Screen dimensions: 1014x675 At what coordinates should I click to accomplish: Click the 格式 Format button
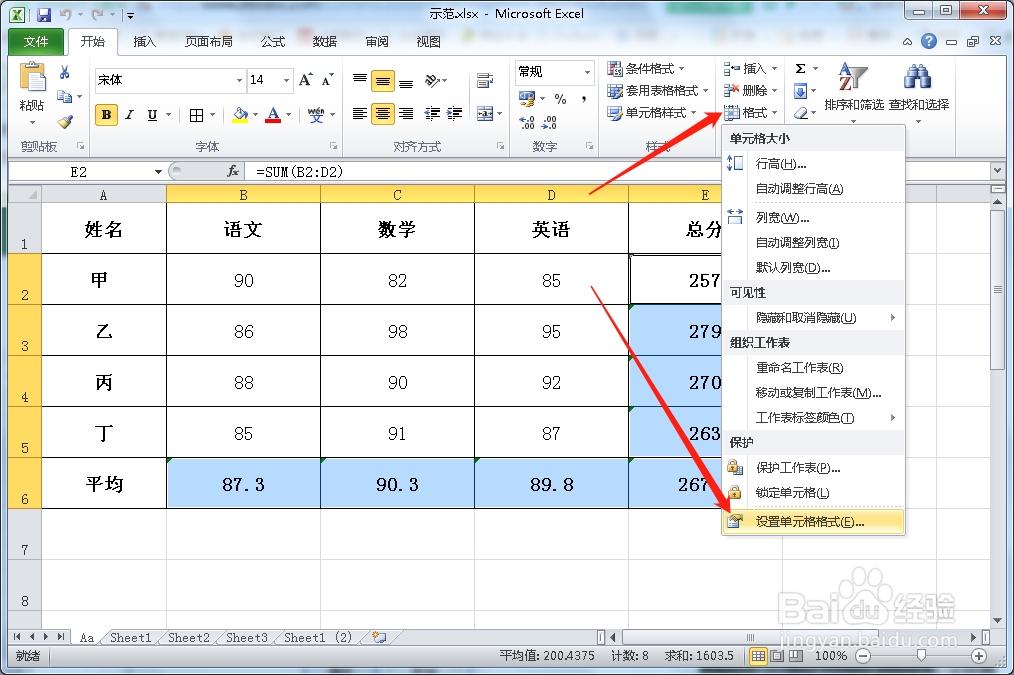(750, 112)
